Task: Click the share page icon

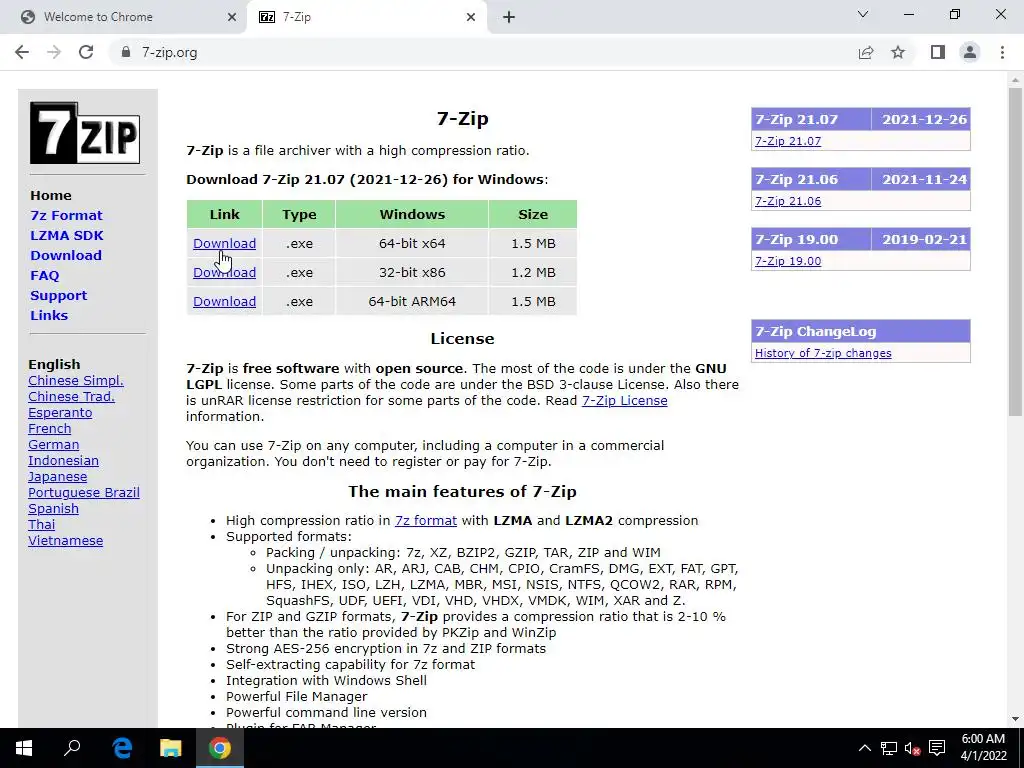Action: [866, 52]
